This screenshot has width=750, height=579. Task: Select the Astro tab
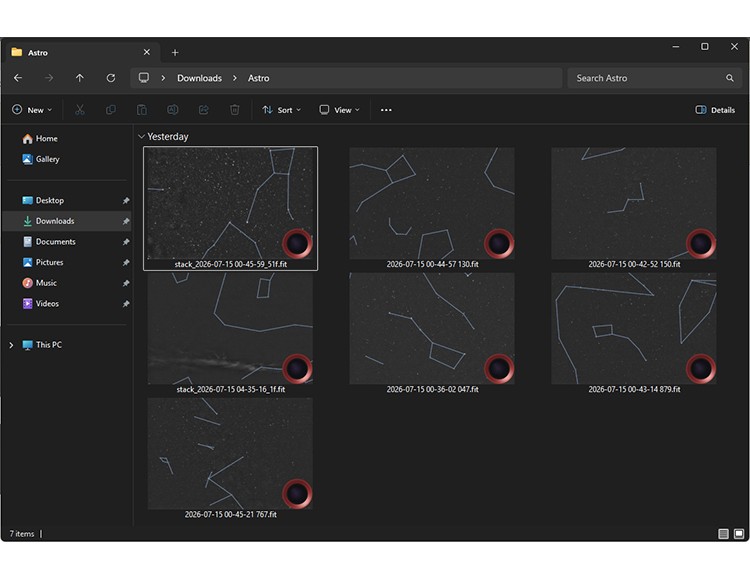click(81, 52)
